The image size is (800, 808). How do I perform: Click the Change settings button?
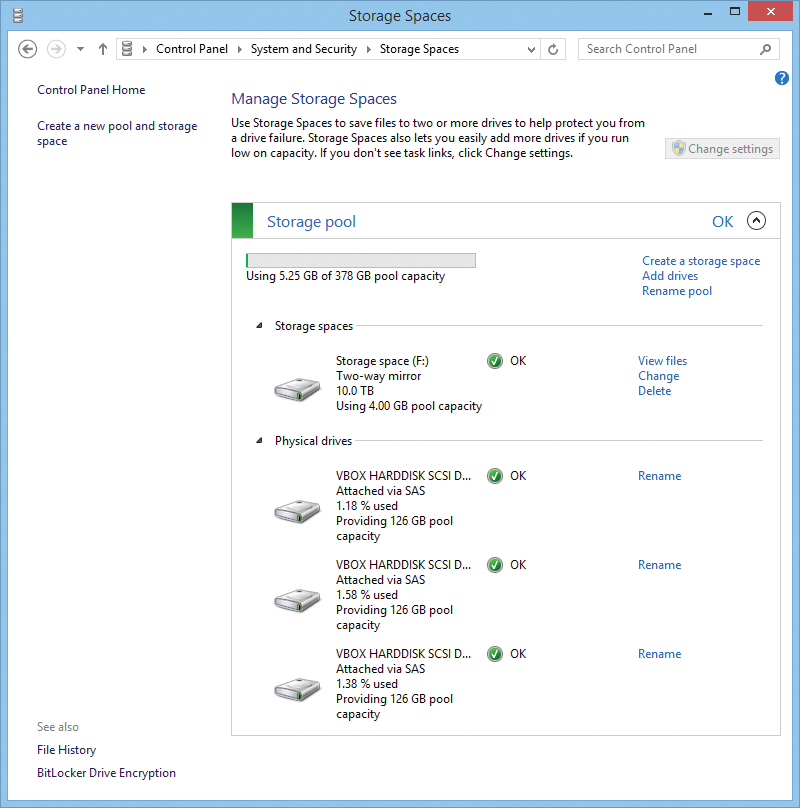[722, 149]
